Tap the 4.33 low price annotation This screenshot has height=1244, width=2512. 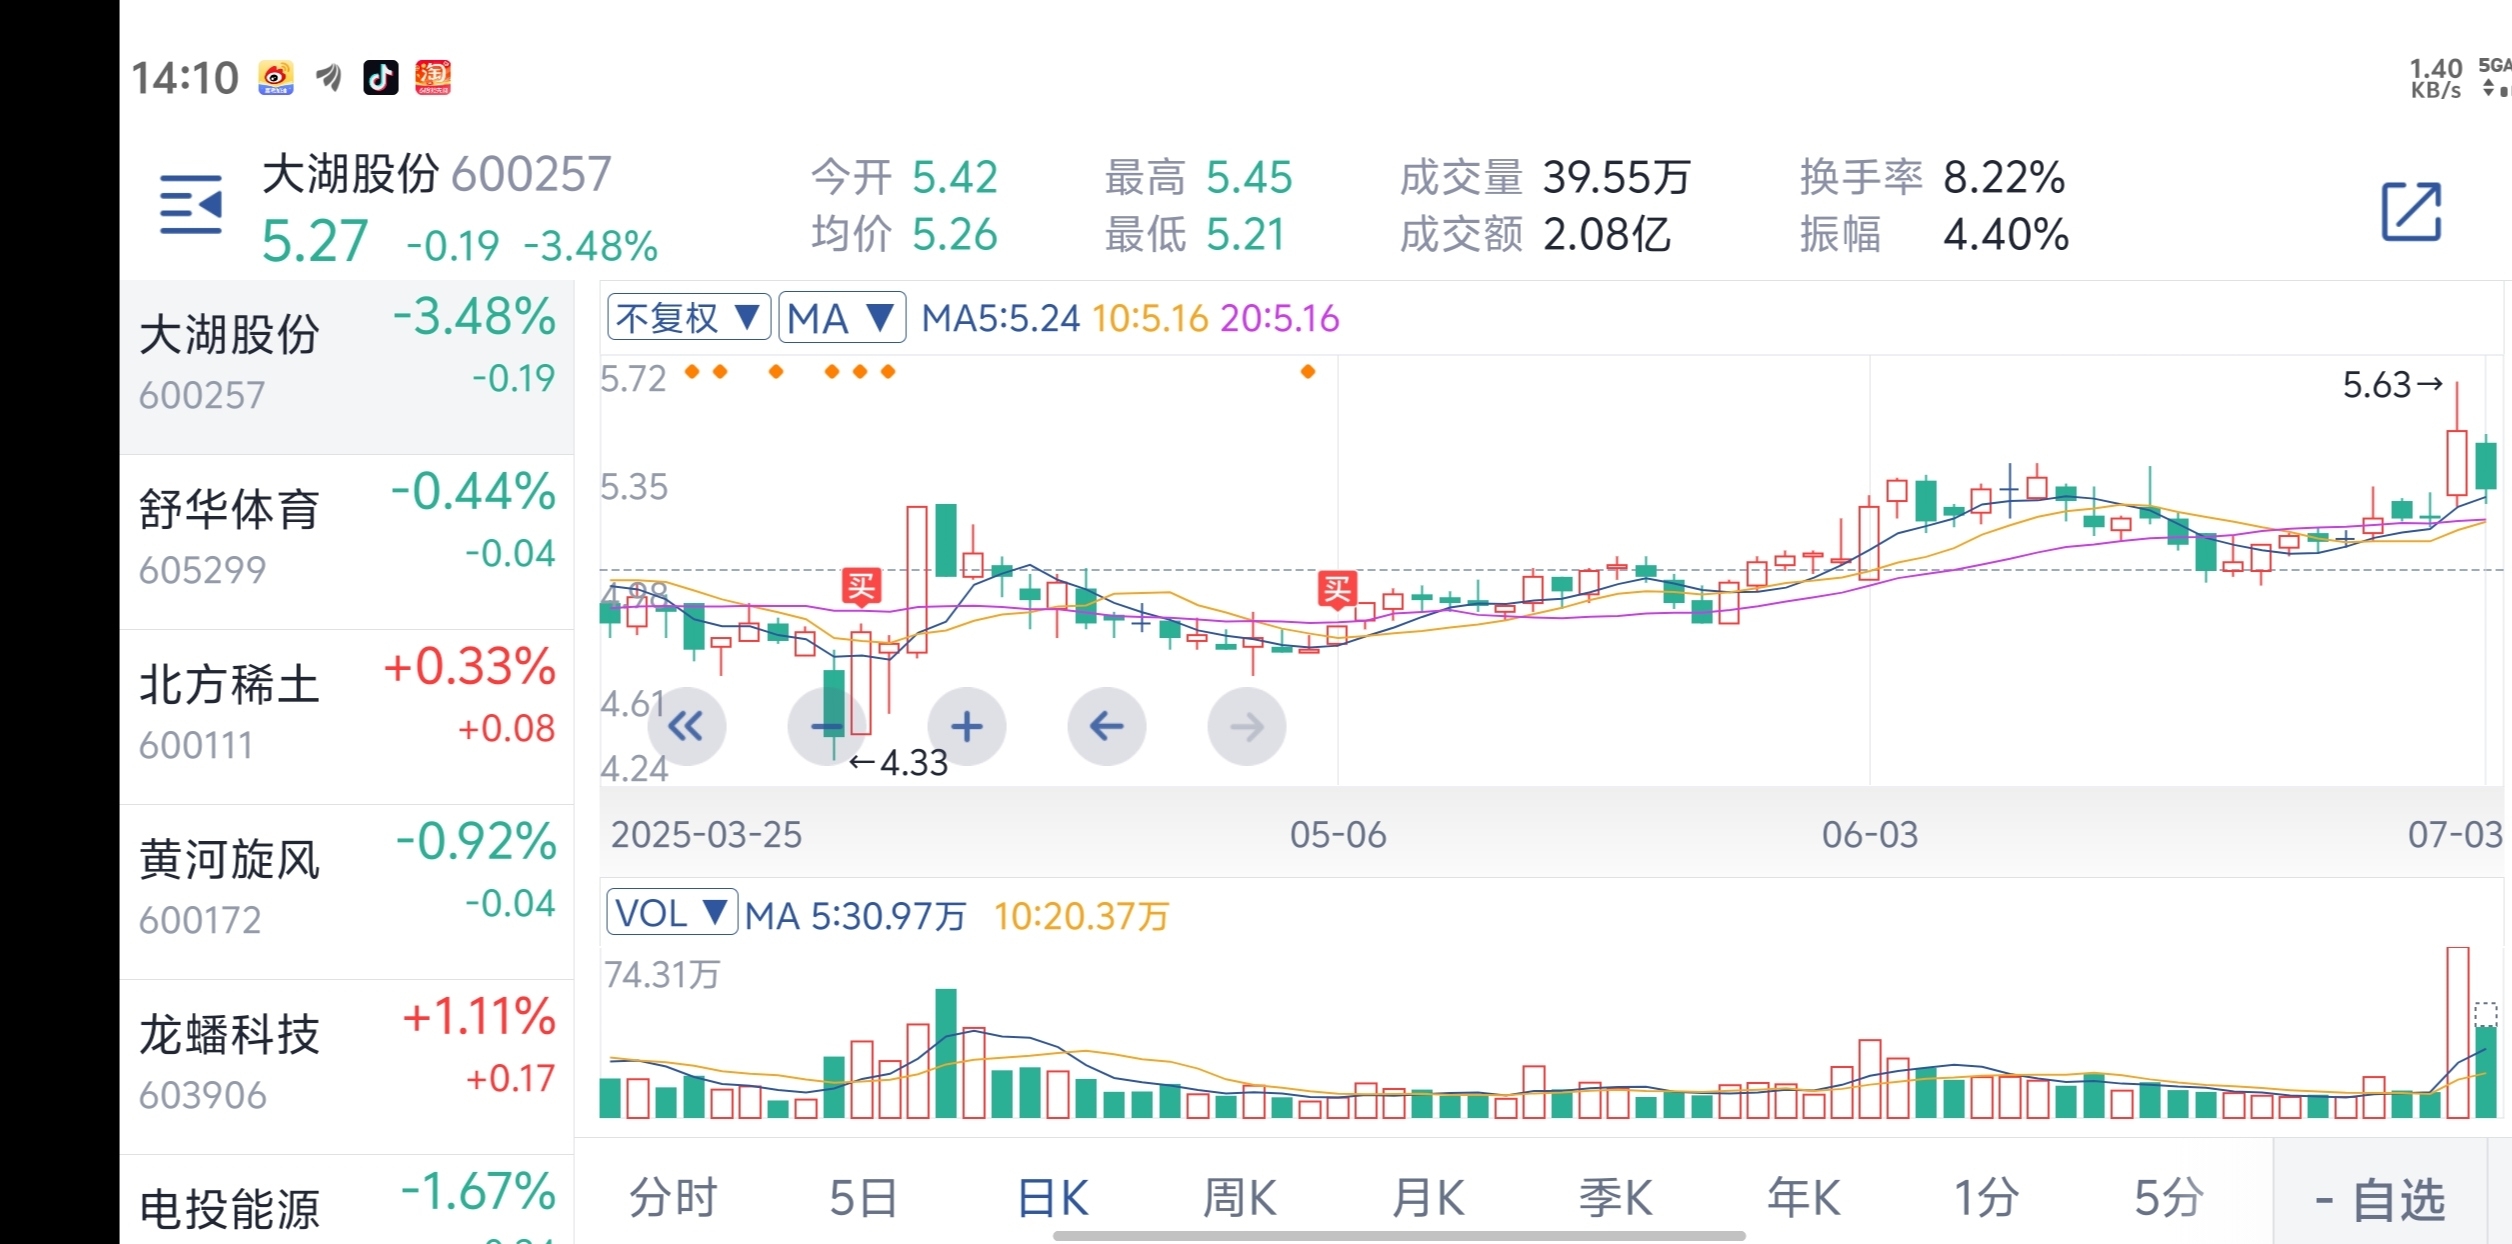tap(898, 763)
